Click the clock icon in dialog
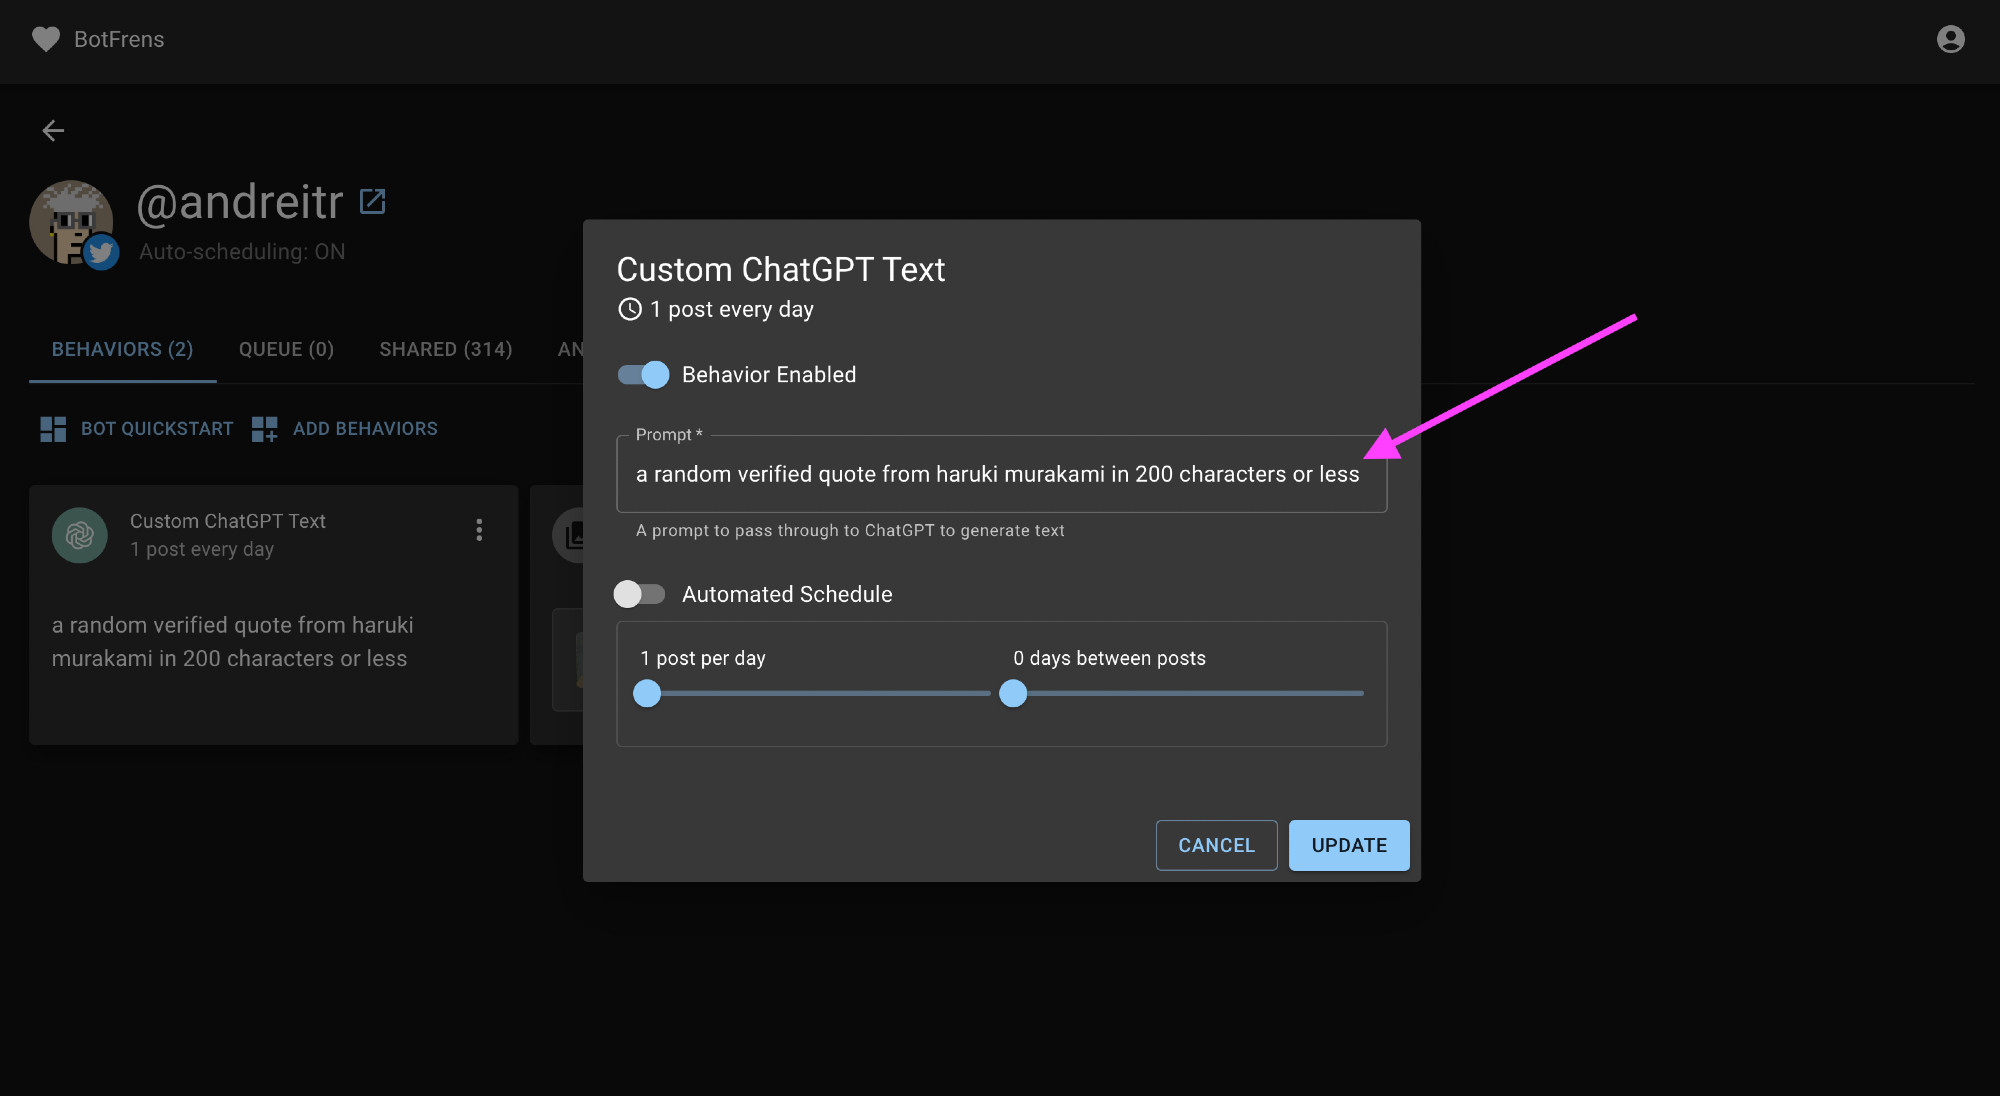 (630, 309)
